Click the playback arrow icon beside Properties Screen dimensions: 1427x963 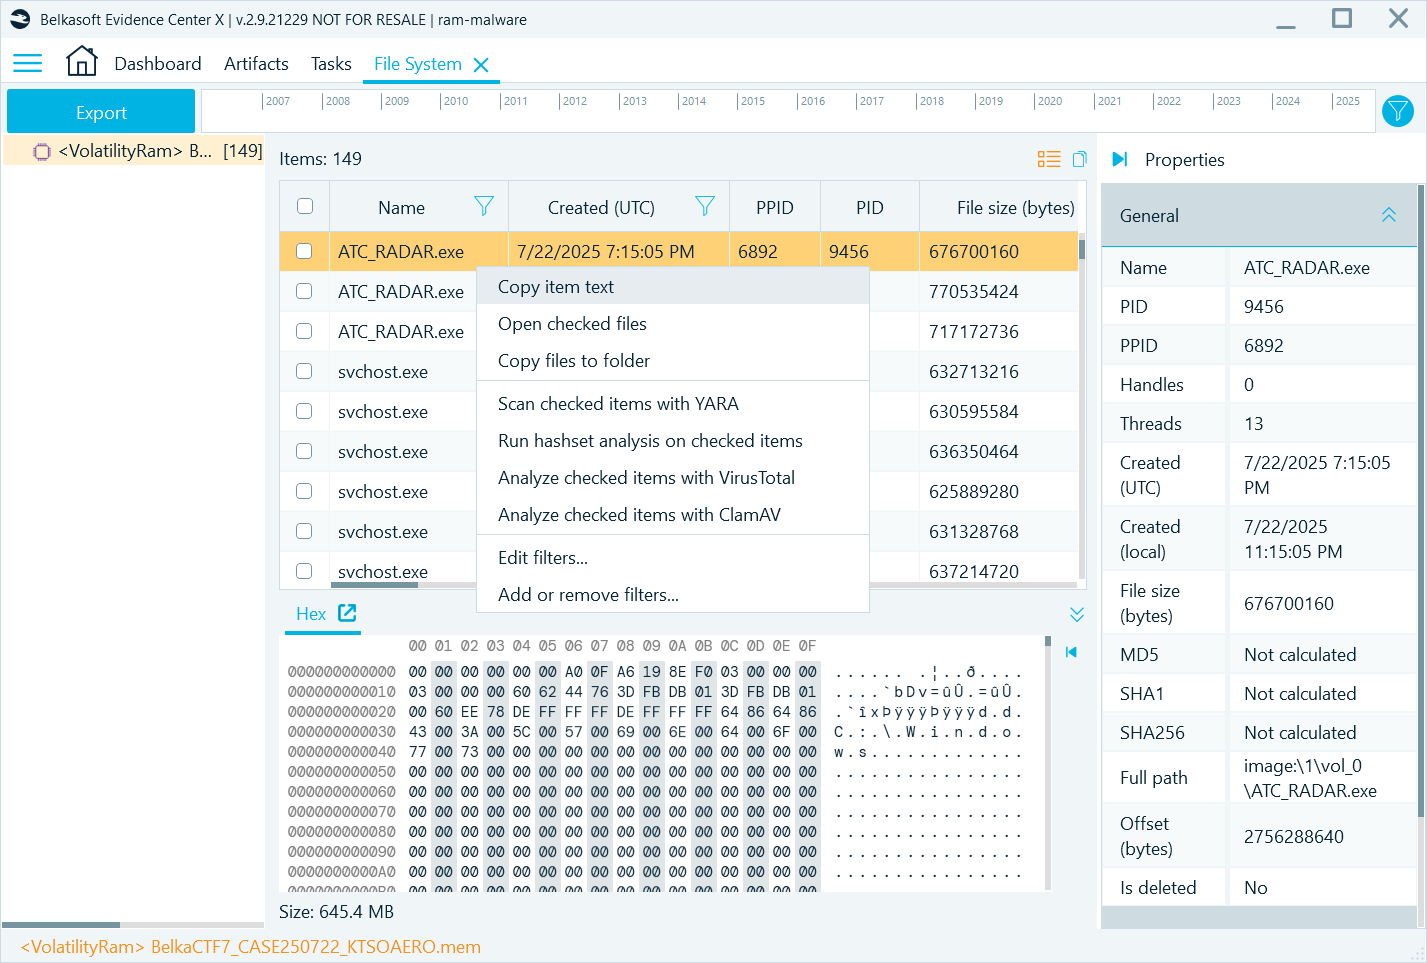tap(1119, 158)
